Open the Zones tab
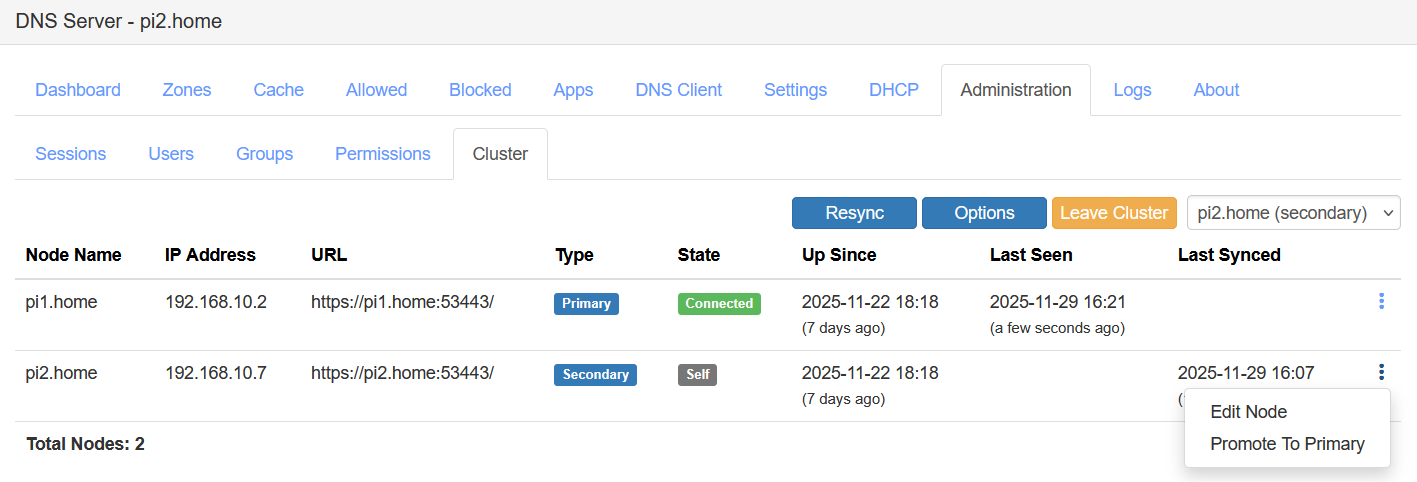 coord(187,90)
